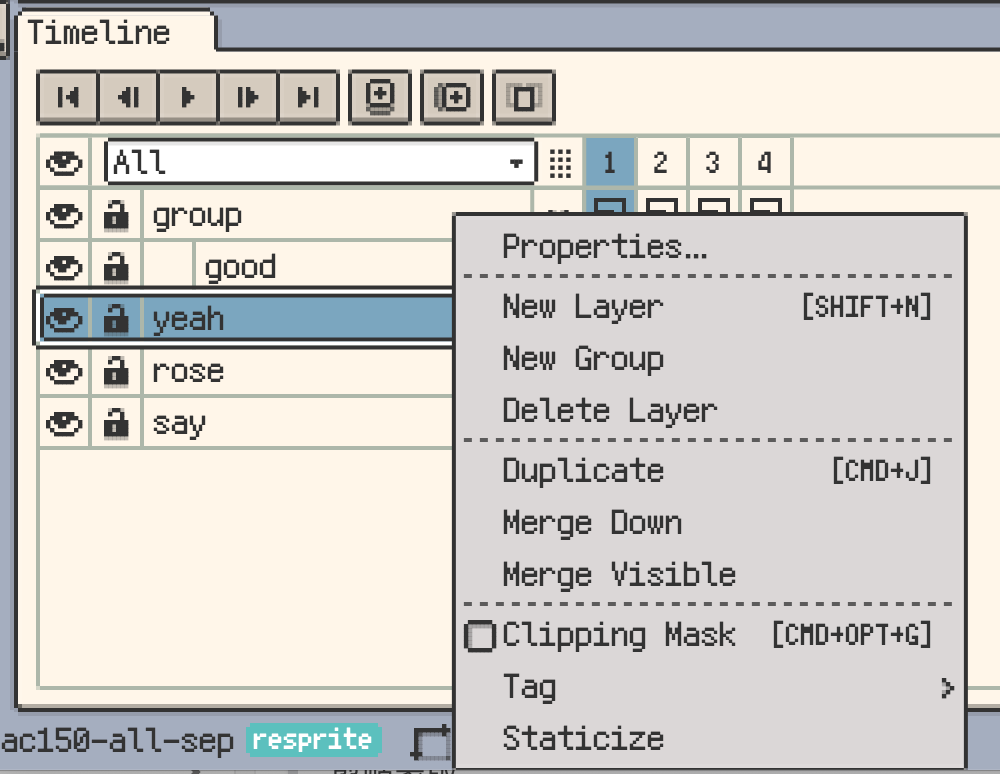Image resolution: width=1000 pixels, height=774 pixels.
Task: Toggle the lock on the good layer
Action: 117,267
